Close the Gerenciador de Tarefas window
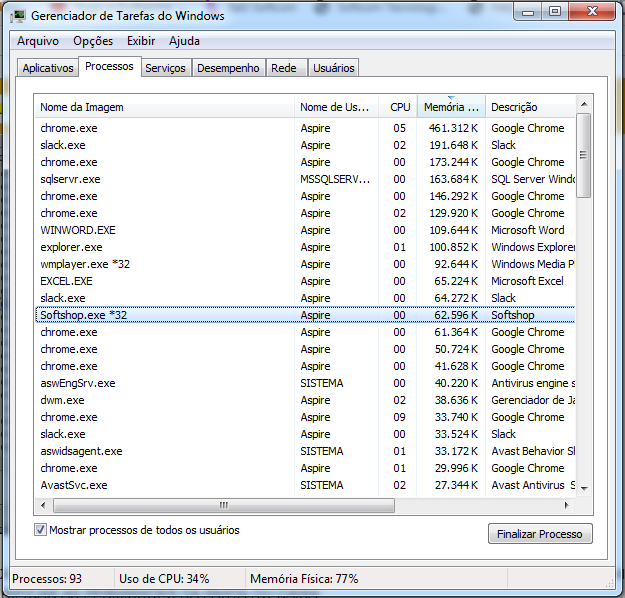The height and width of the screenshot is (598, 625). click(x=591, y=12)
